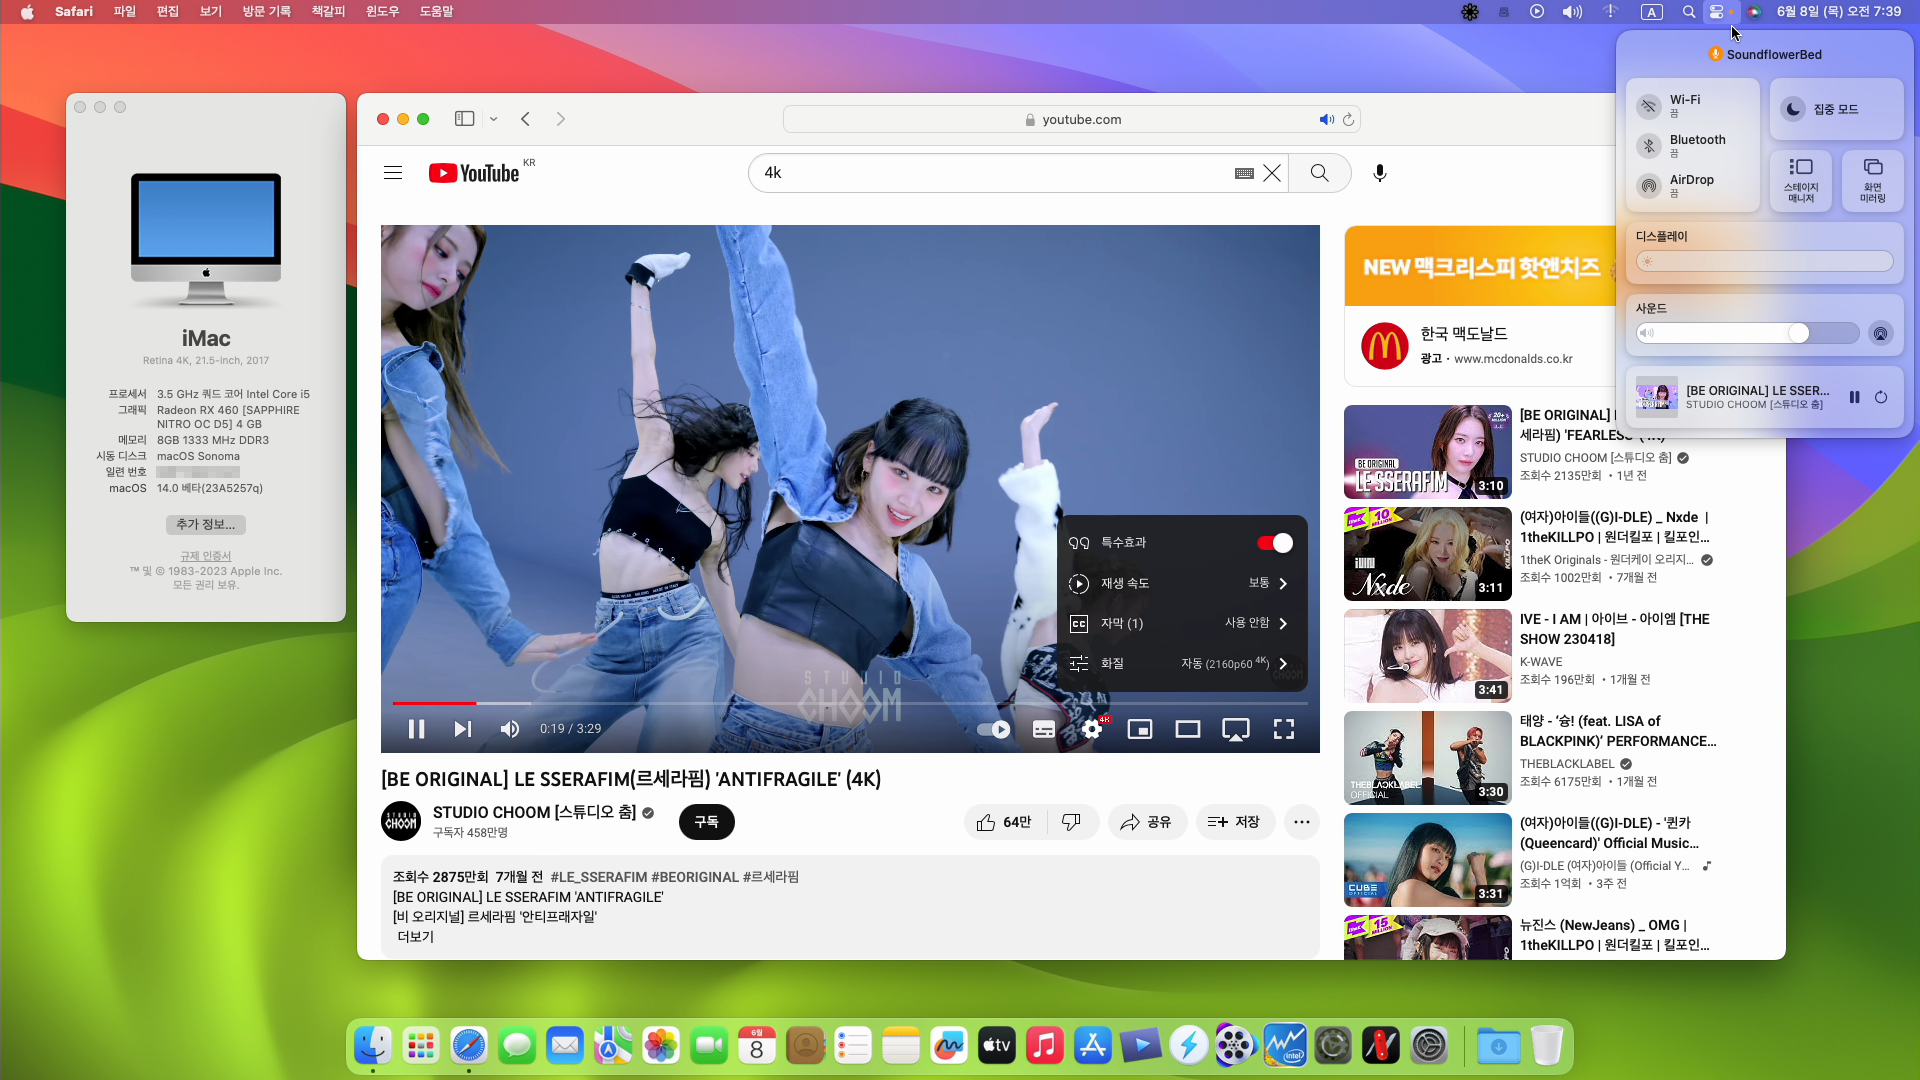1920x1080 pixels.
Task: Toggle Bluetooth in Control Center
Action: (1649, 146)
